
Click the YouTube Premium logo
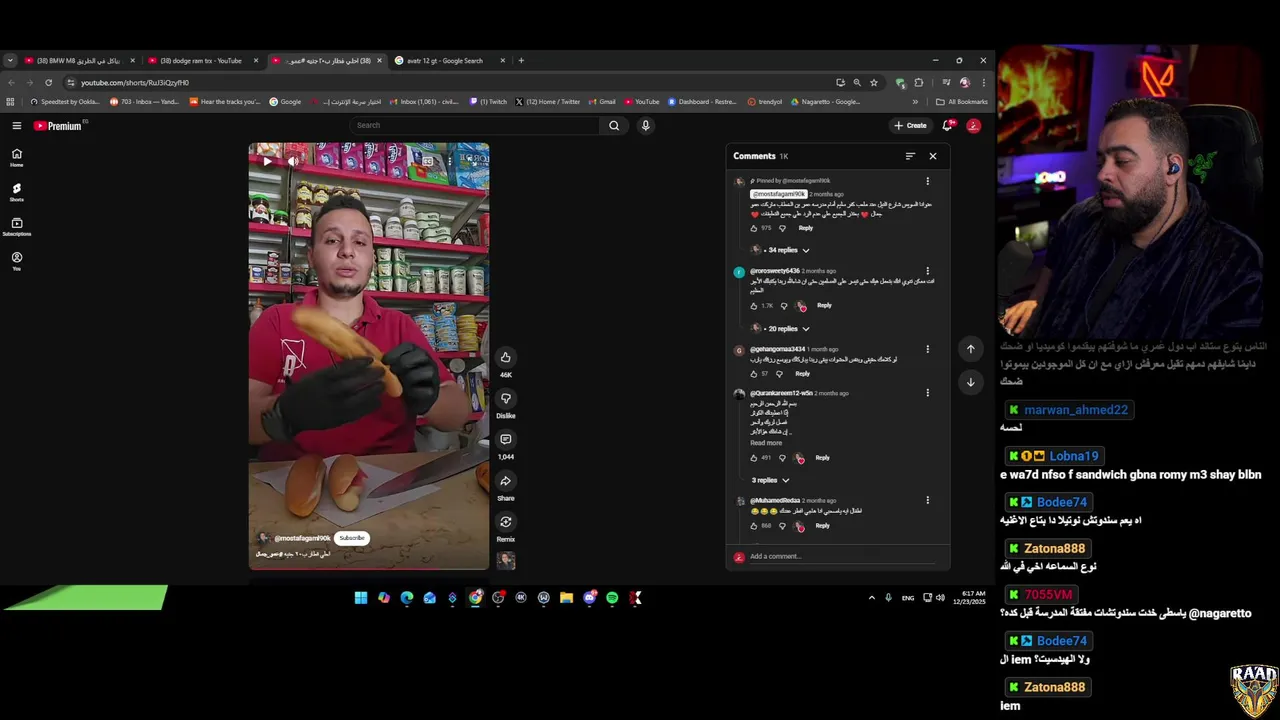58,125
